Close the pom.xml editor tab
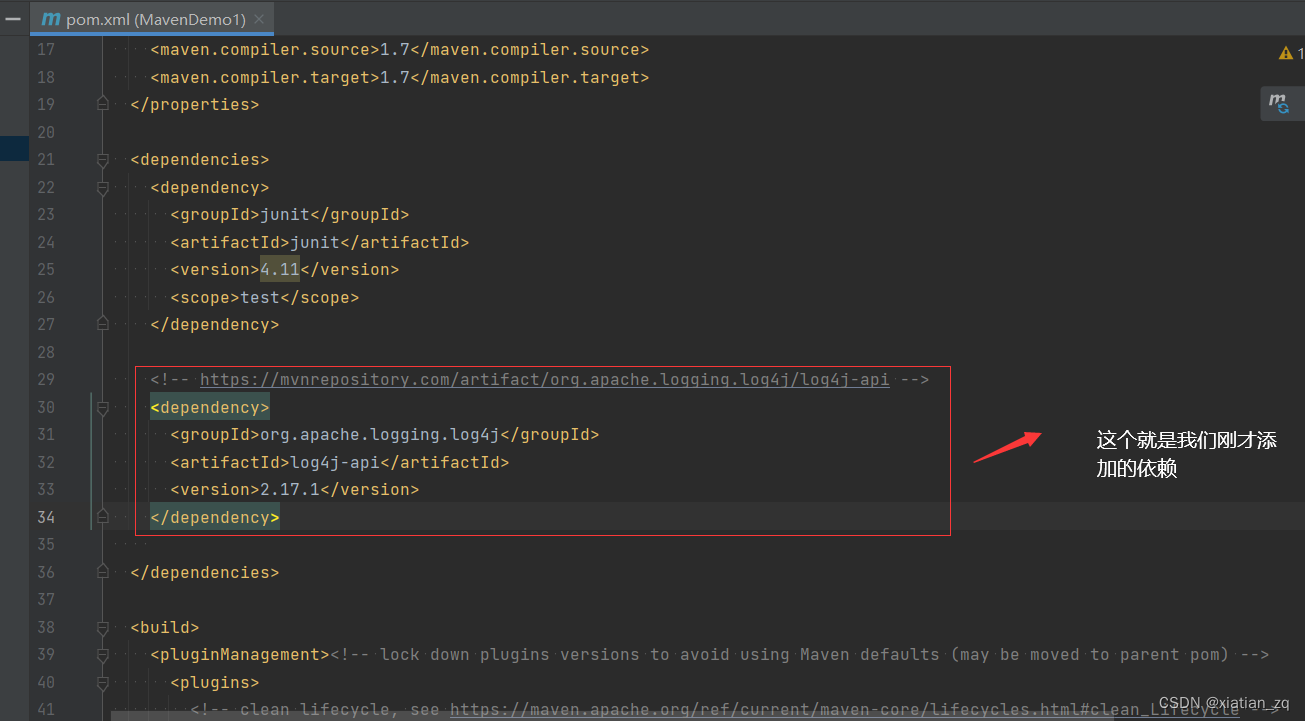This screenshot has height=721, width=1305. tap(259, 19)
